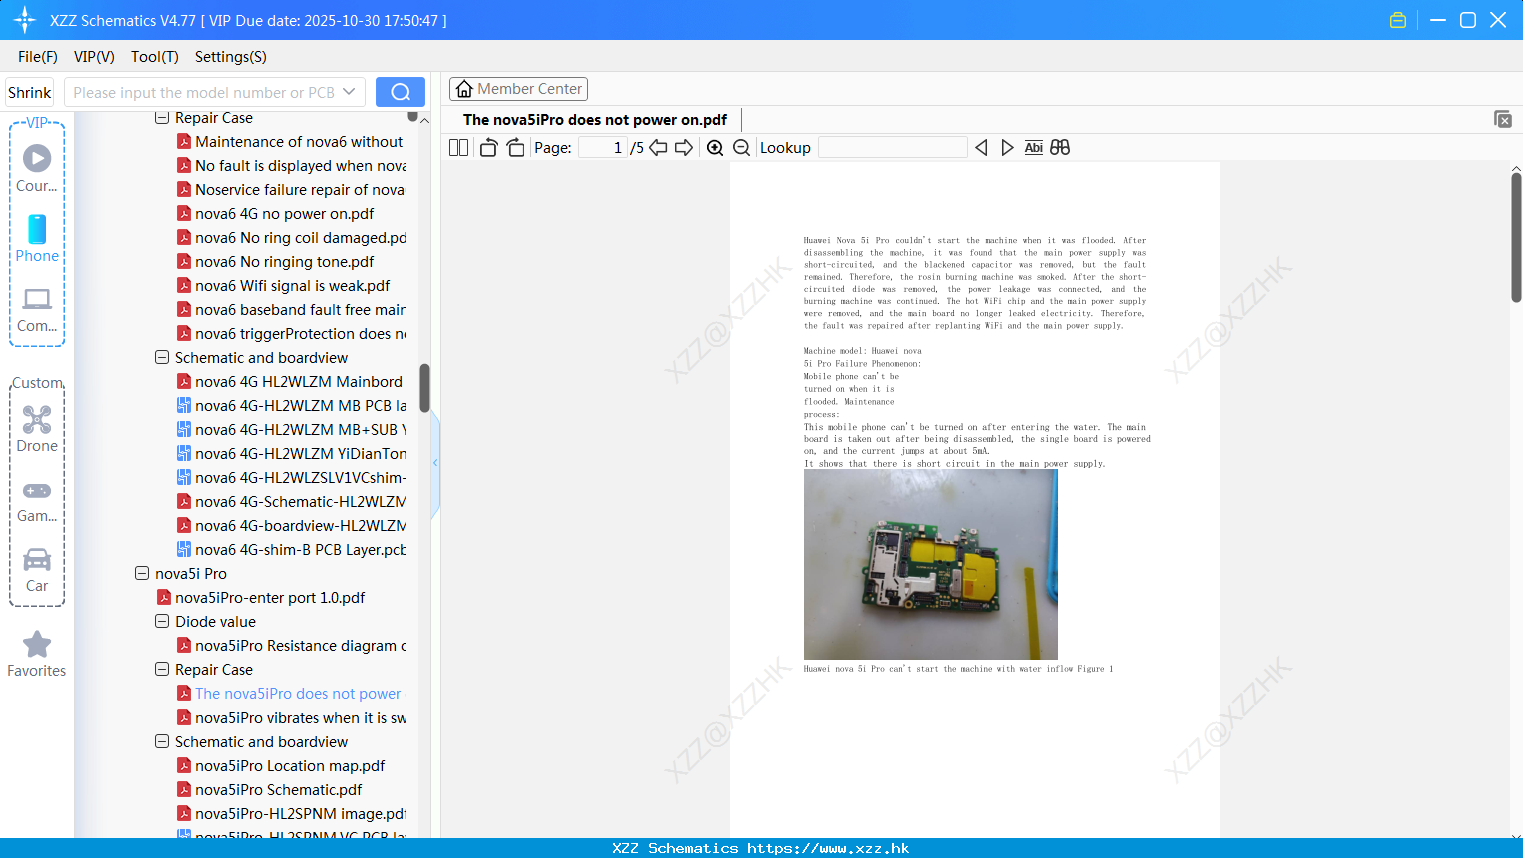Click the binoculars search icon
Viewport: 1523px width, 858px height.
point(1060,148)
